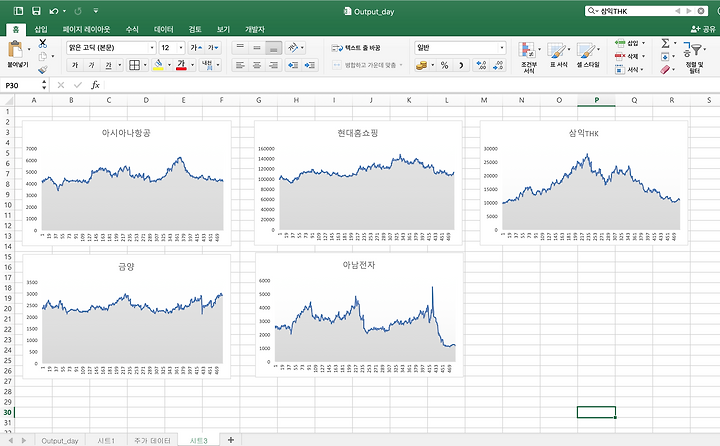Viewport: 720px width, 446px height.
Task: Click the AutoSum sigma icon
Action: coord(666,45)
